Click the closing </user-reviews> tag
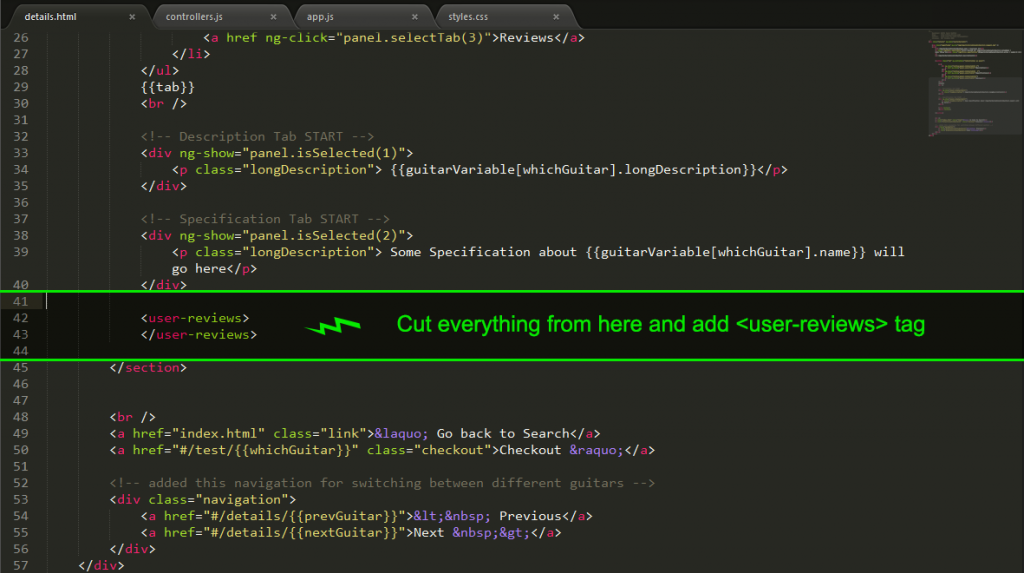This screenshot has width=1024, height=573. coord(199,335)
